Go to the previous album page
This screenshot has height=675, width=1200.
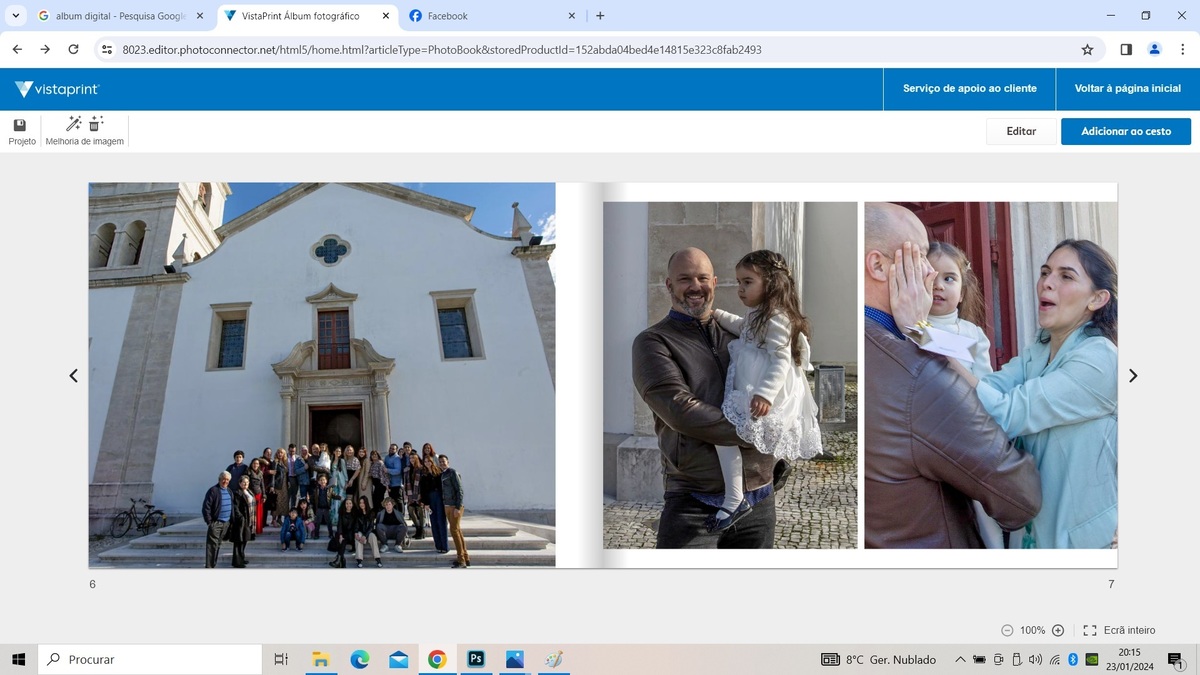73,376
